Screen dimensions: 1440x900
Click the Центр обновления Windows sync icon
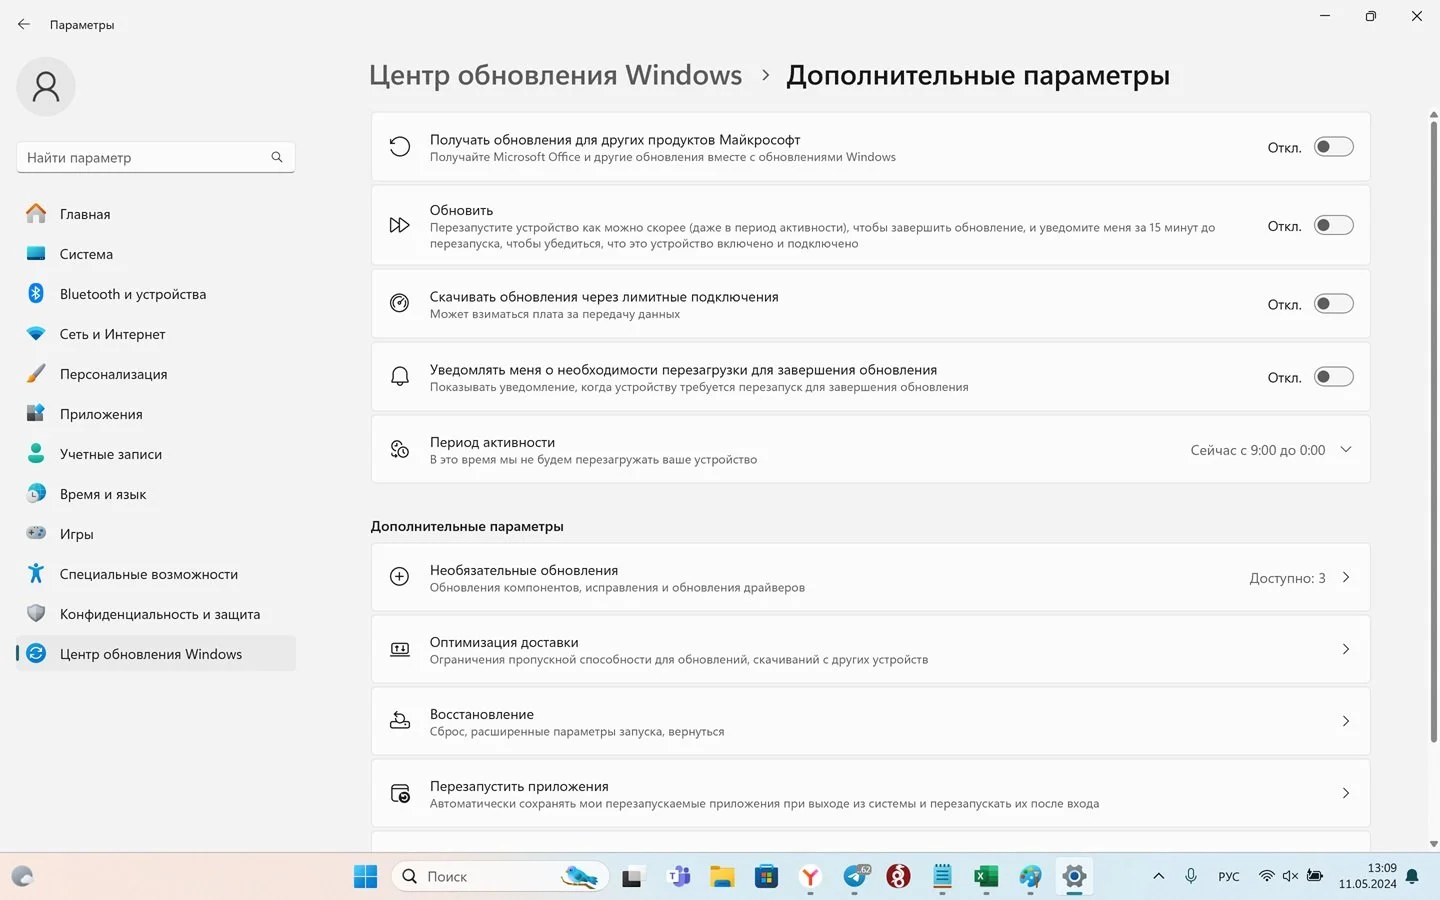point(36,653)
